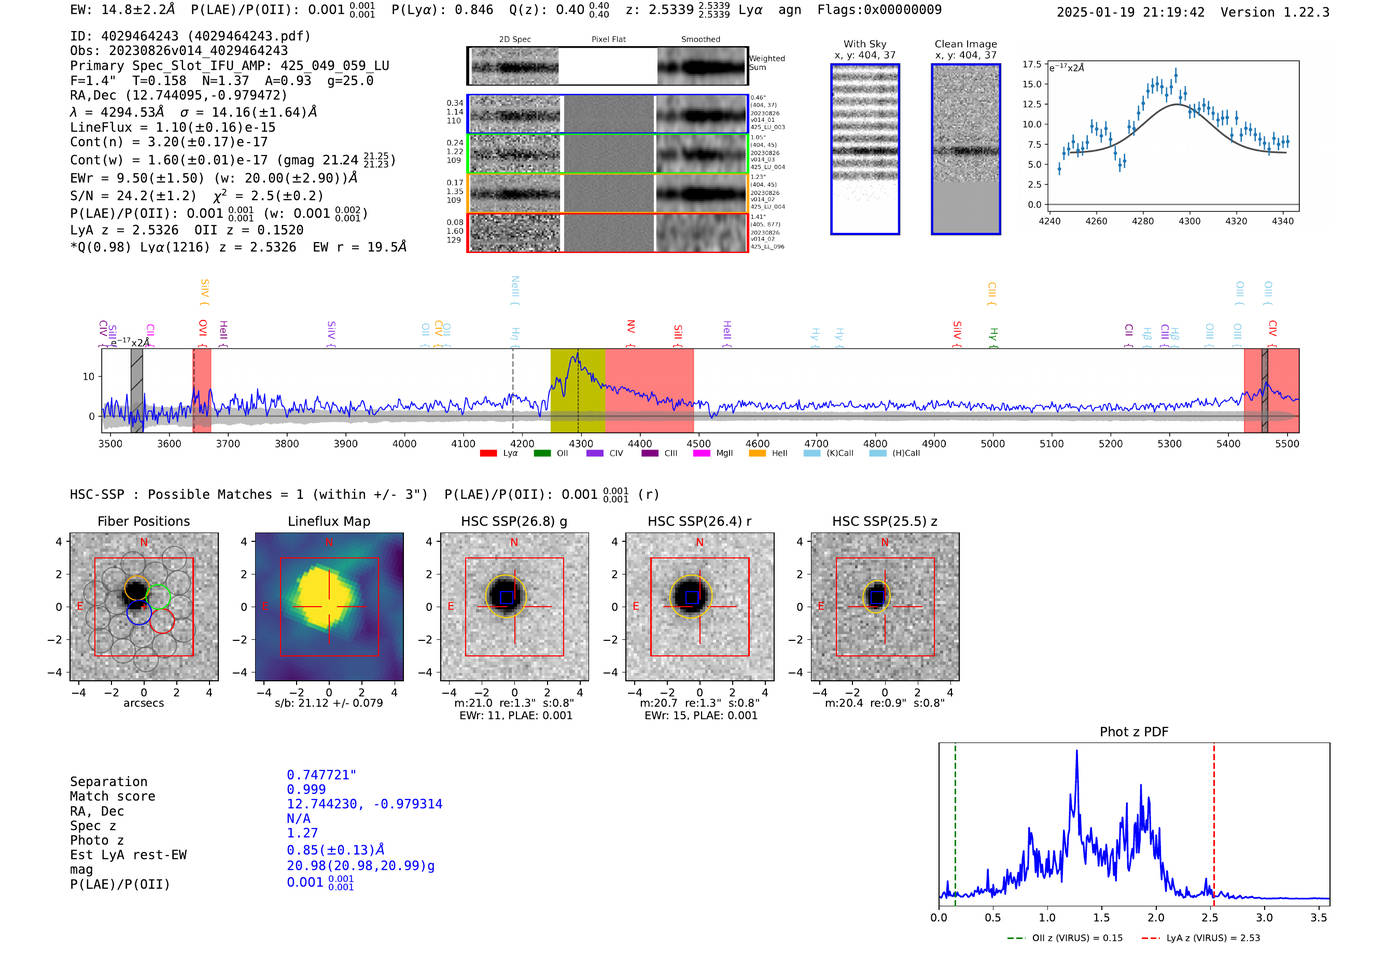The width and height of the screenshot is (1400, 953).
Task: Click the CIV purple legend swatch
Action: [x=595, y=454]
